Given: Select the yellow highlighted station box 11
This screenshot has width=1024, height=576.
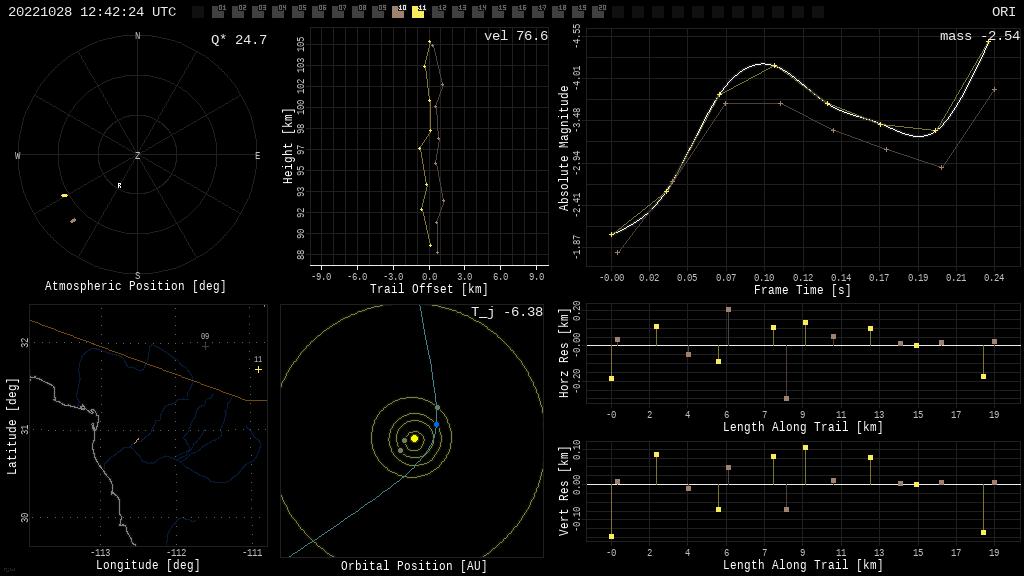Looking at the screenshot, I should point(418,12).
